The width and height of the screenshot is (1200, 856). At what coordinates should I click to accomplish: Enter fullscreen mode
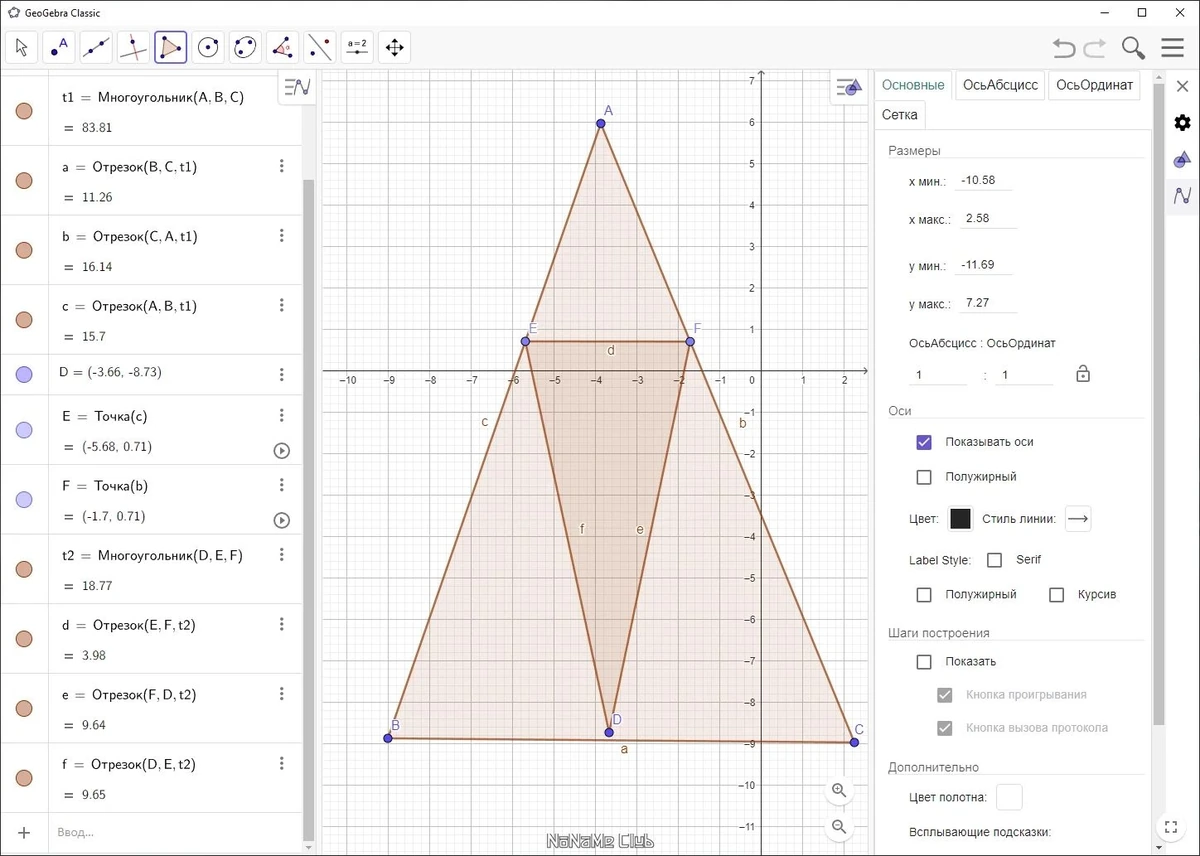pos(1171,826)
